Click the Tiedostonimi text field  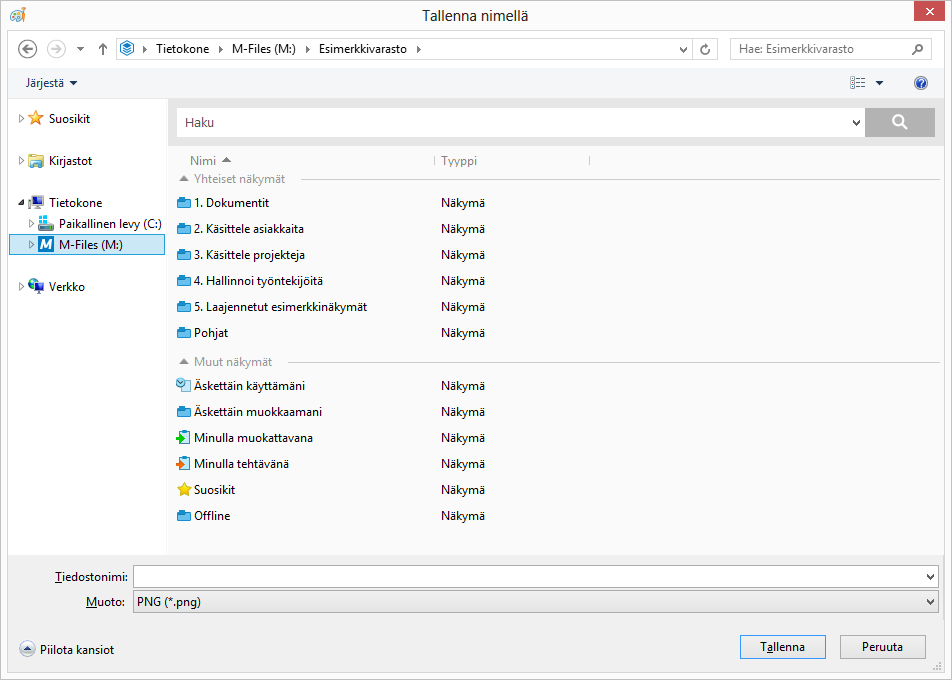pyautogui.click(x=530, y=577)
